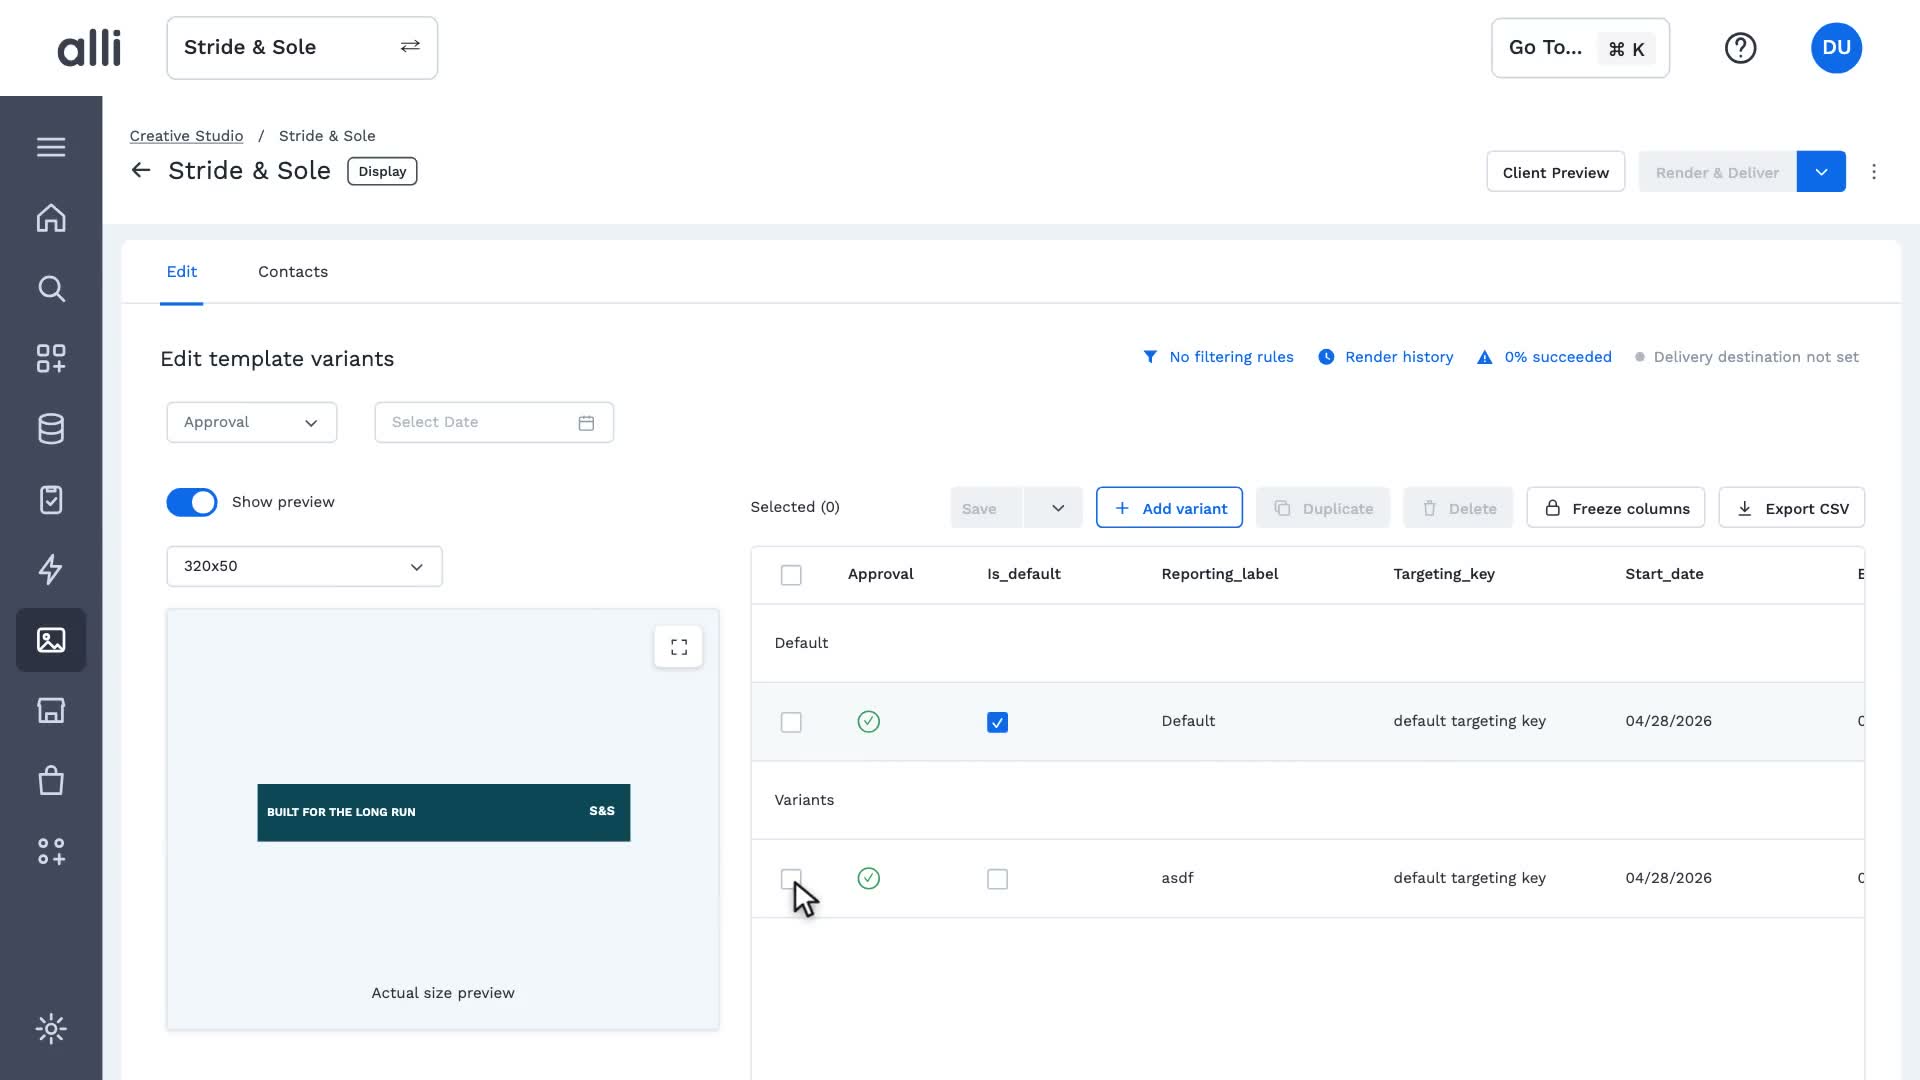Image resolution: width=1920 pixels, height=1080 pixels.
Task: Open the calendar icon in Select Date
Action: coord(586,423)
